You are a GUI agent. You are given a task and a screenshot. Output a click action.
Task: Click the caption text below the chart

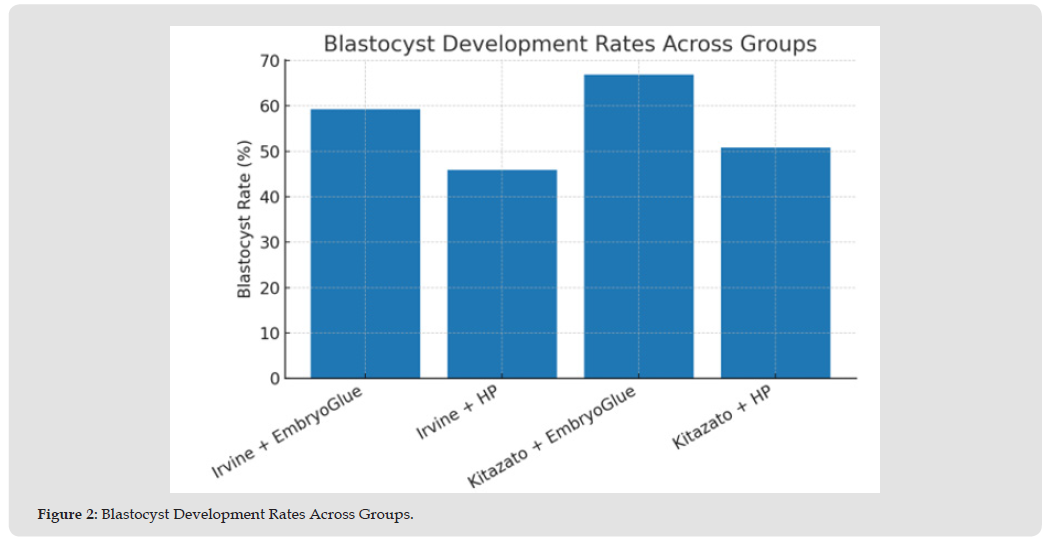coord(256,514)
